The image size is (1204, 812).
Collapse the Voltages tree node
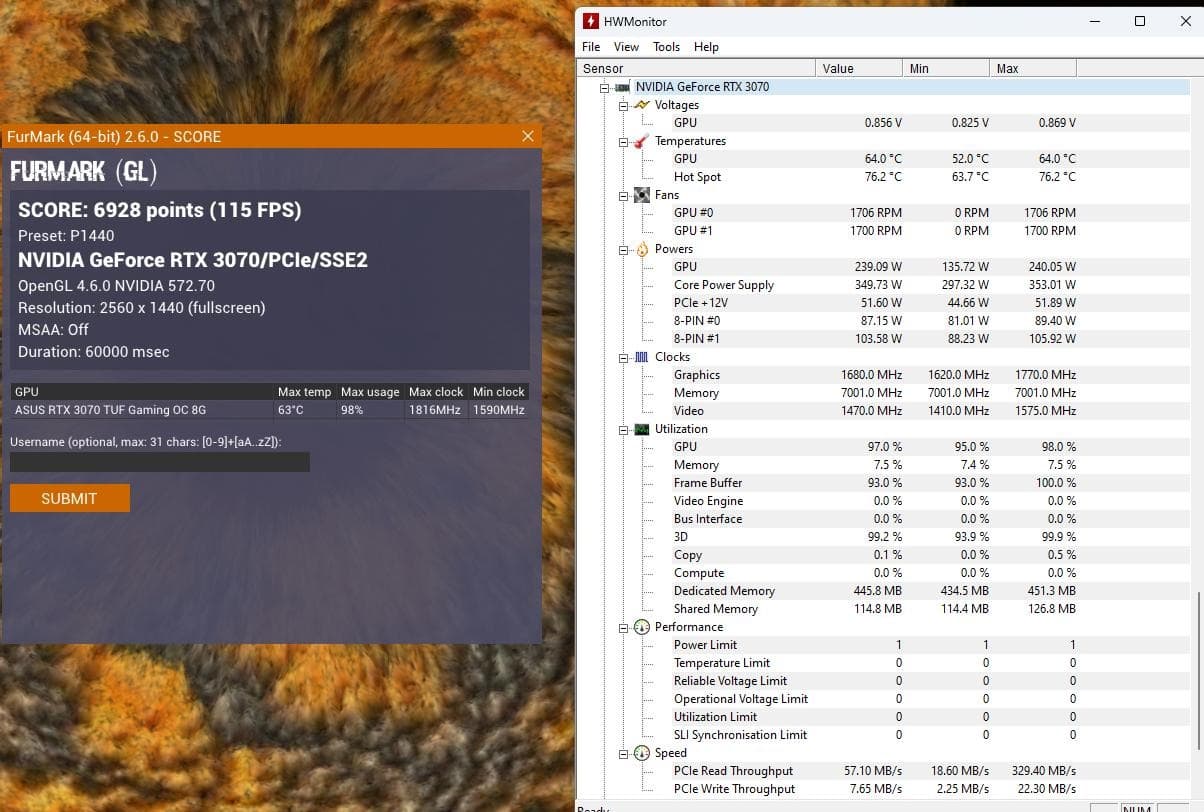click(x=624, y=105)
